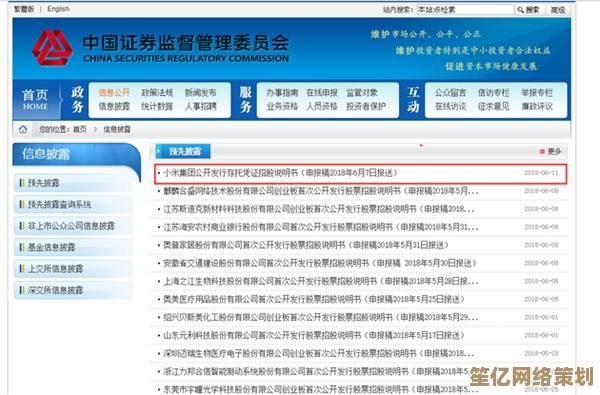600x395 pixels.
Task: Open 奥普家居股份 prospectus link
Action: [x=306, y=245]
